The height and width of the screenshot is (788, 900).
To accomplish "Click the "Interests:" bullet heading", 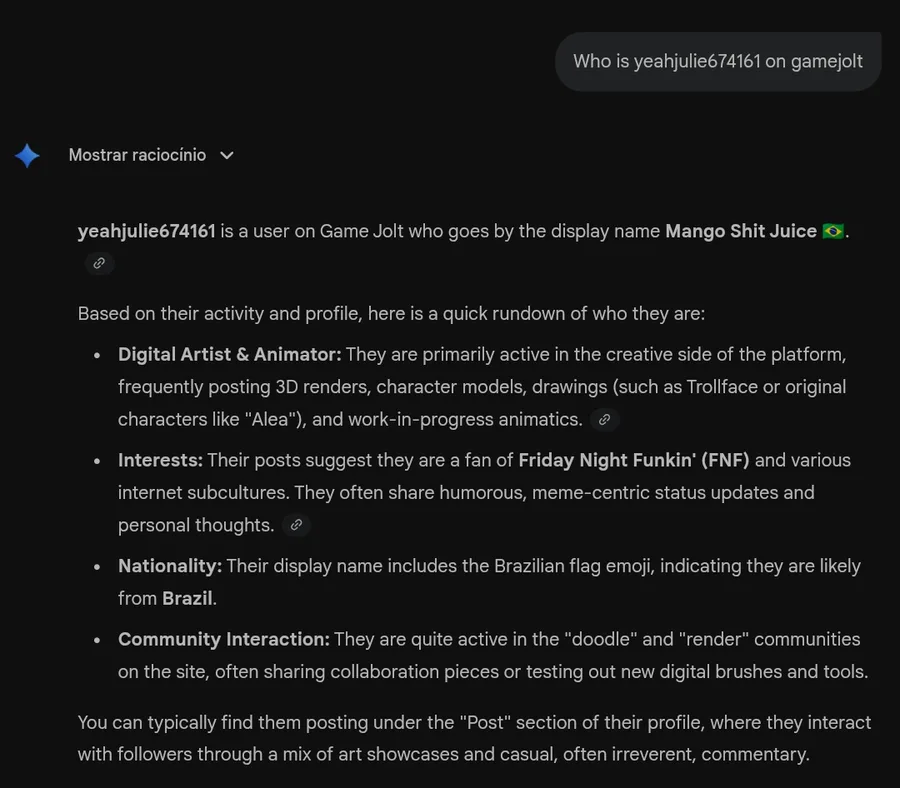I will tap(161, 460).
